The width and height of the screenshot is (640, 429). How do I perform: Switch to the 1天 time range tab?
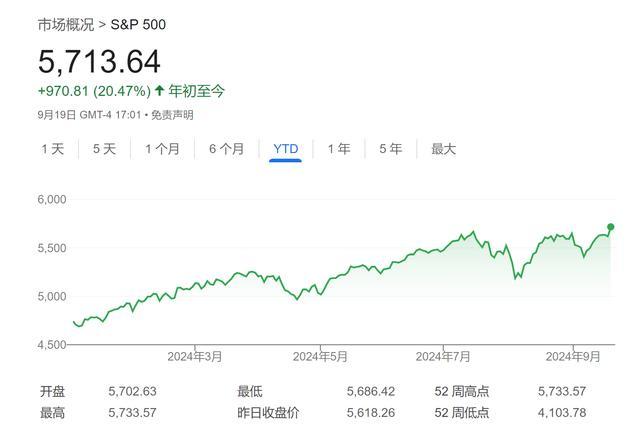tap(52, 149)
